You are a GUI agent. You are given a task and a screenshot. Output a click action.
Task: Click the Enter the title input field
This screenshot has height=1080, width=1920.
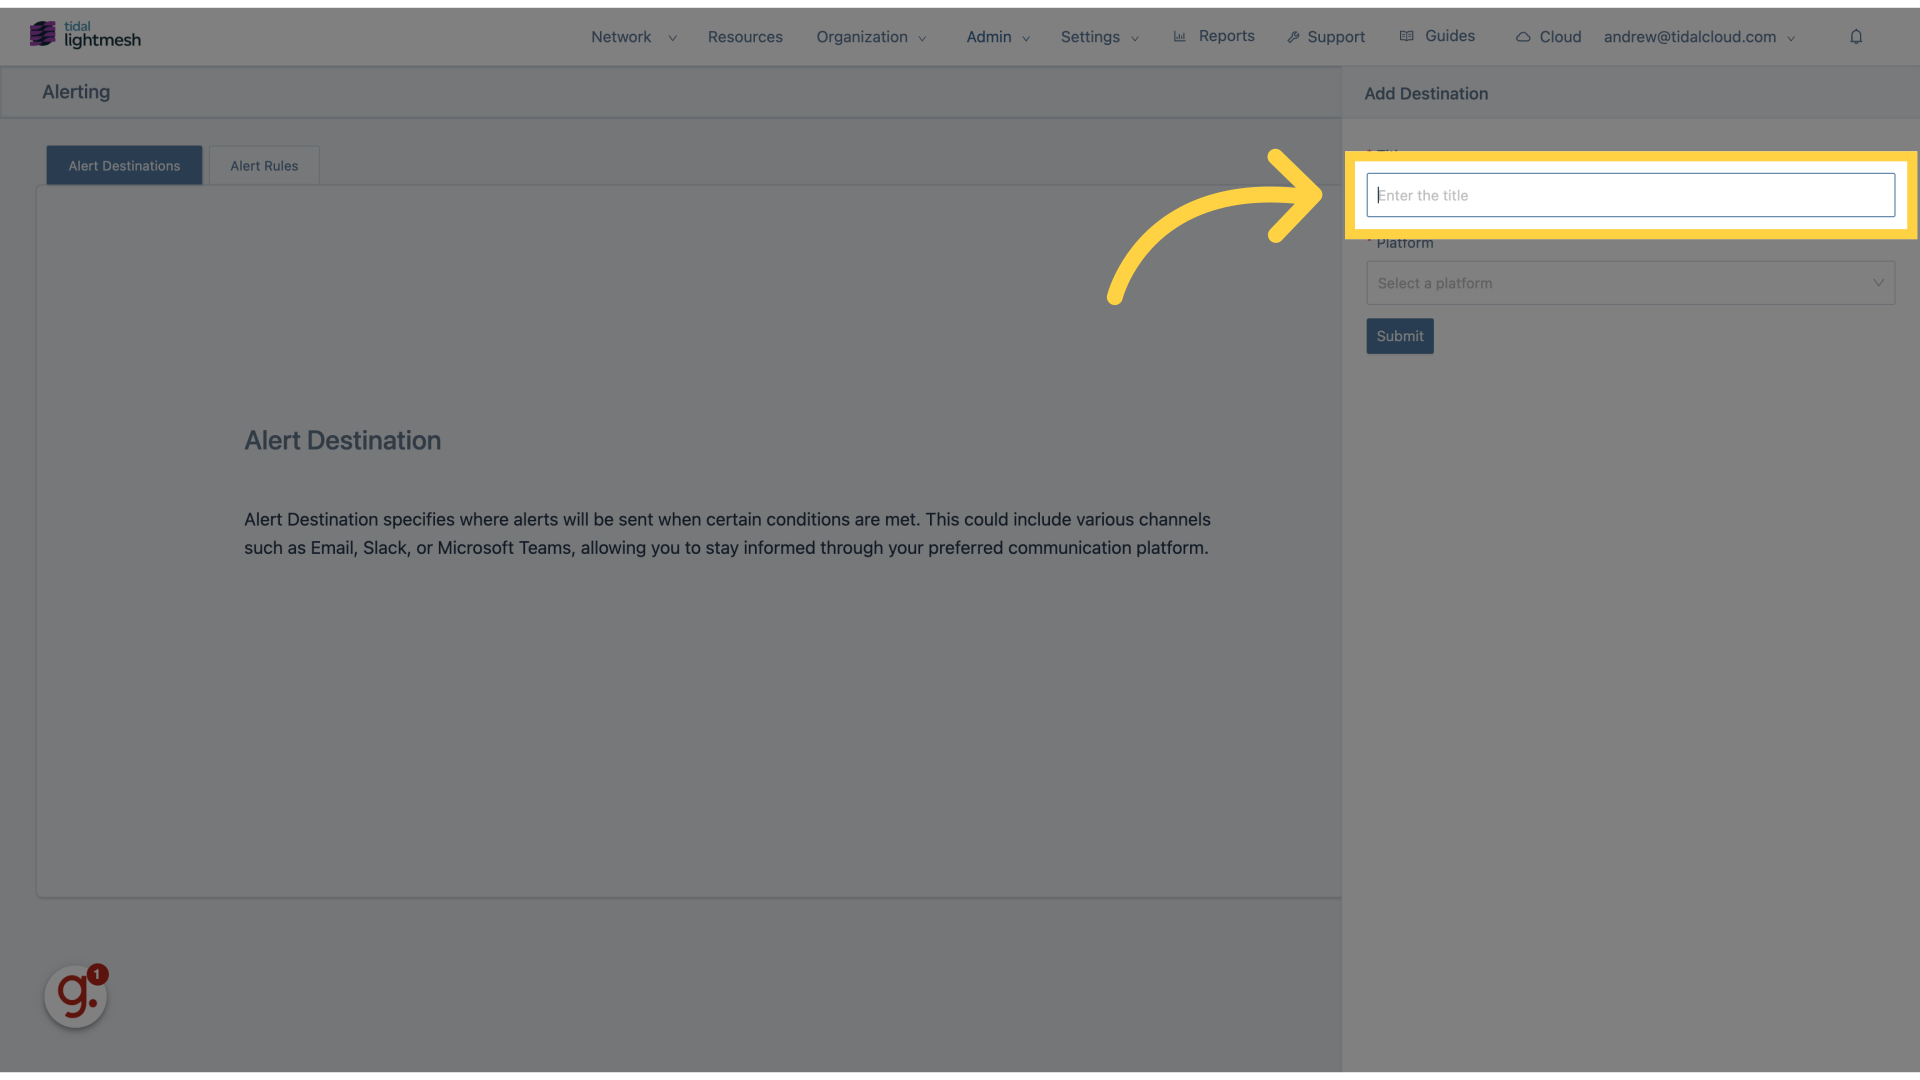pyautogui.click(x=1631, y=194)
